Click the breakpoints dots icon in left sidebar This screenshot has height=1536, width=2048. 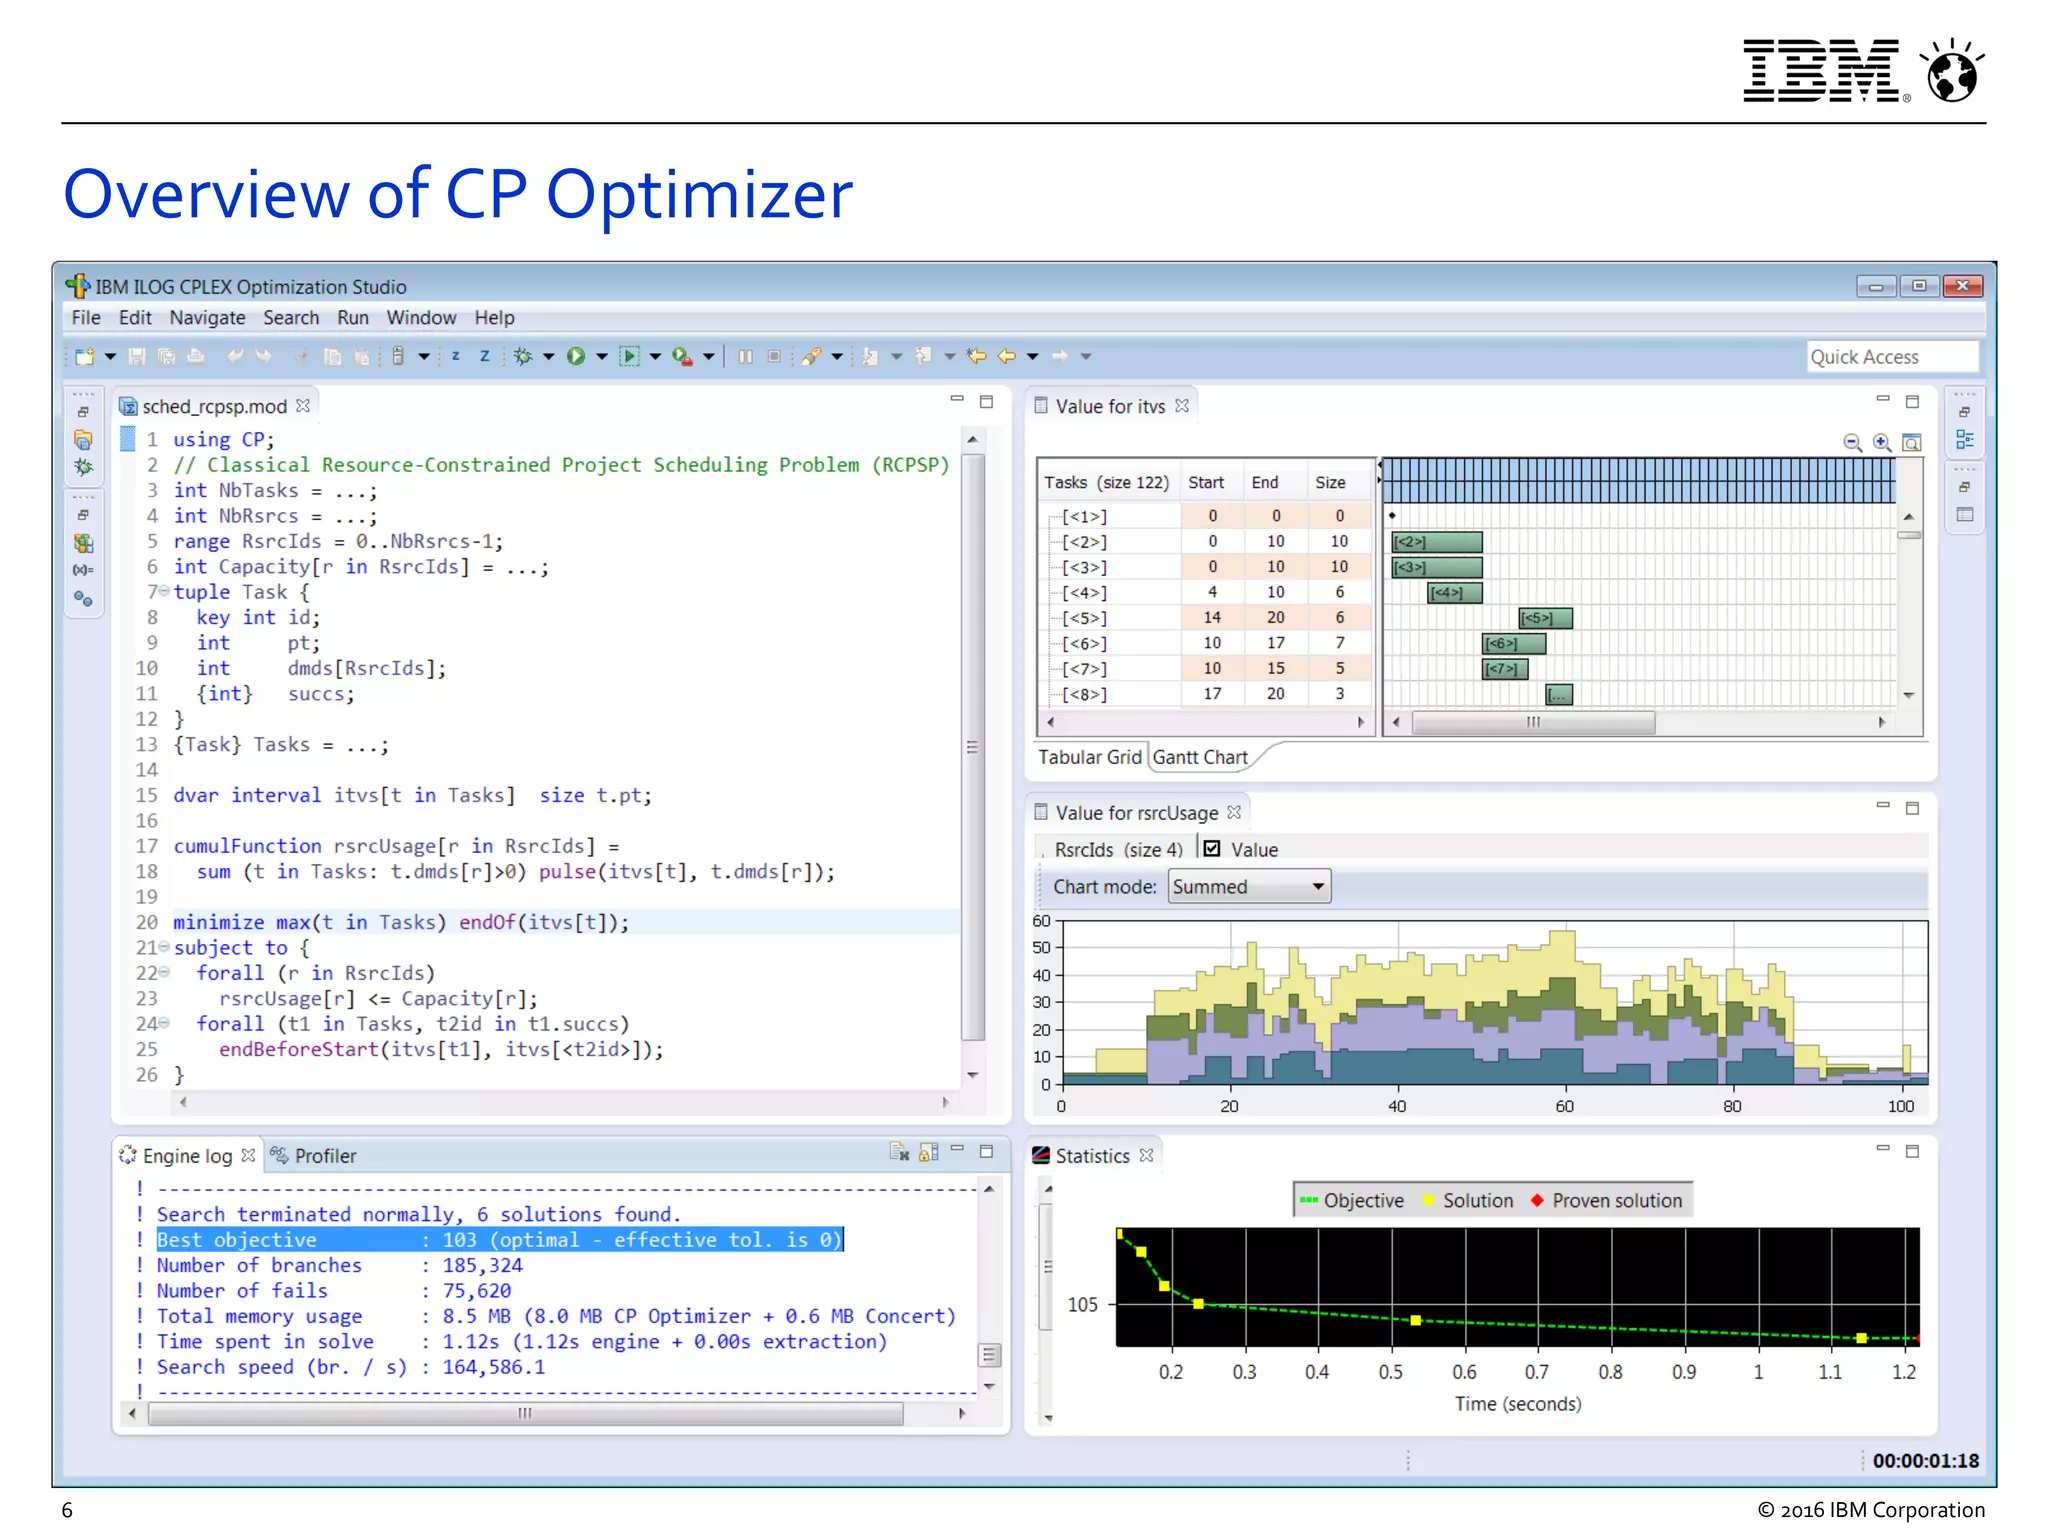[83, 598]
